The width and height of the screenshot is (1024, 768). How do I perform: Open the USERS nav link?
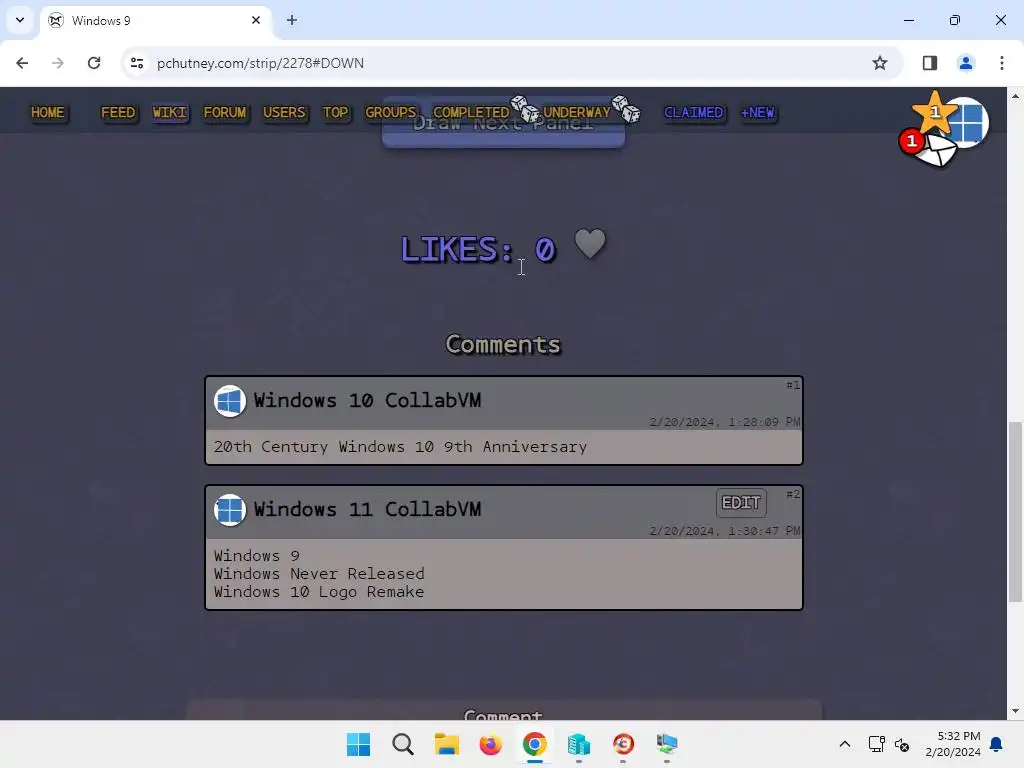pyautogui.click(x=284, y=112)
